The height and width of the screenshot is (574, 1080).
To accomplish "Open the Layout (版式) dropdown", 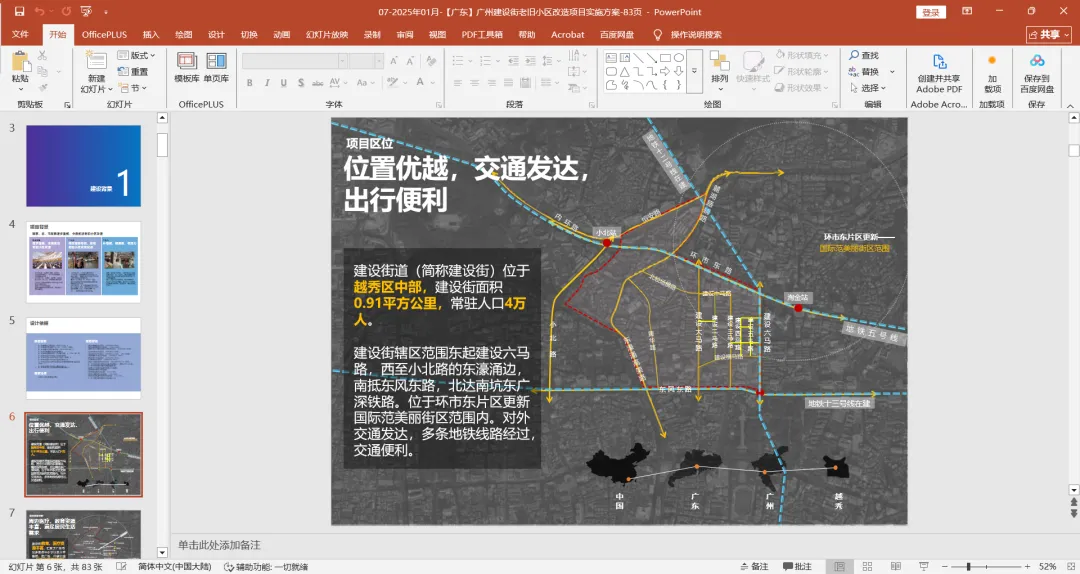I will 136,55.
